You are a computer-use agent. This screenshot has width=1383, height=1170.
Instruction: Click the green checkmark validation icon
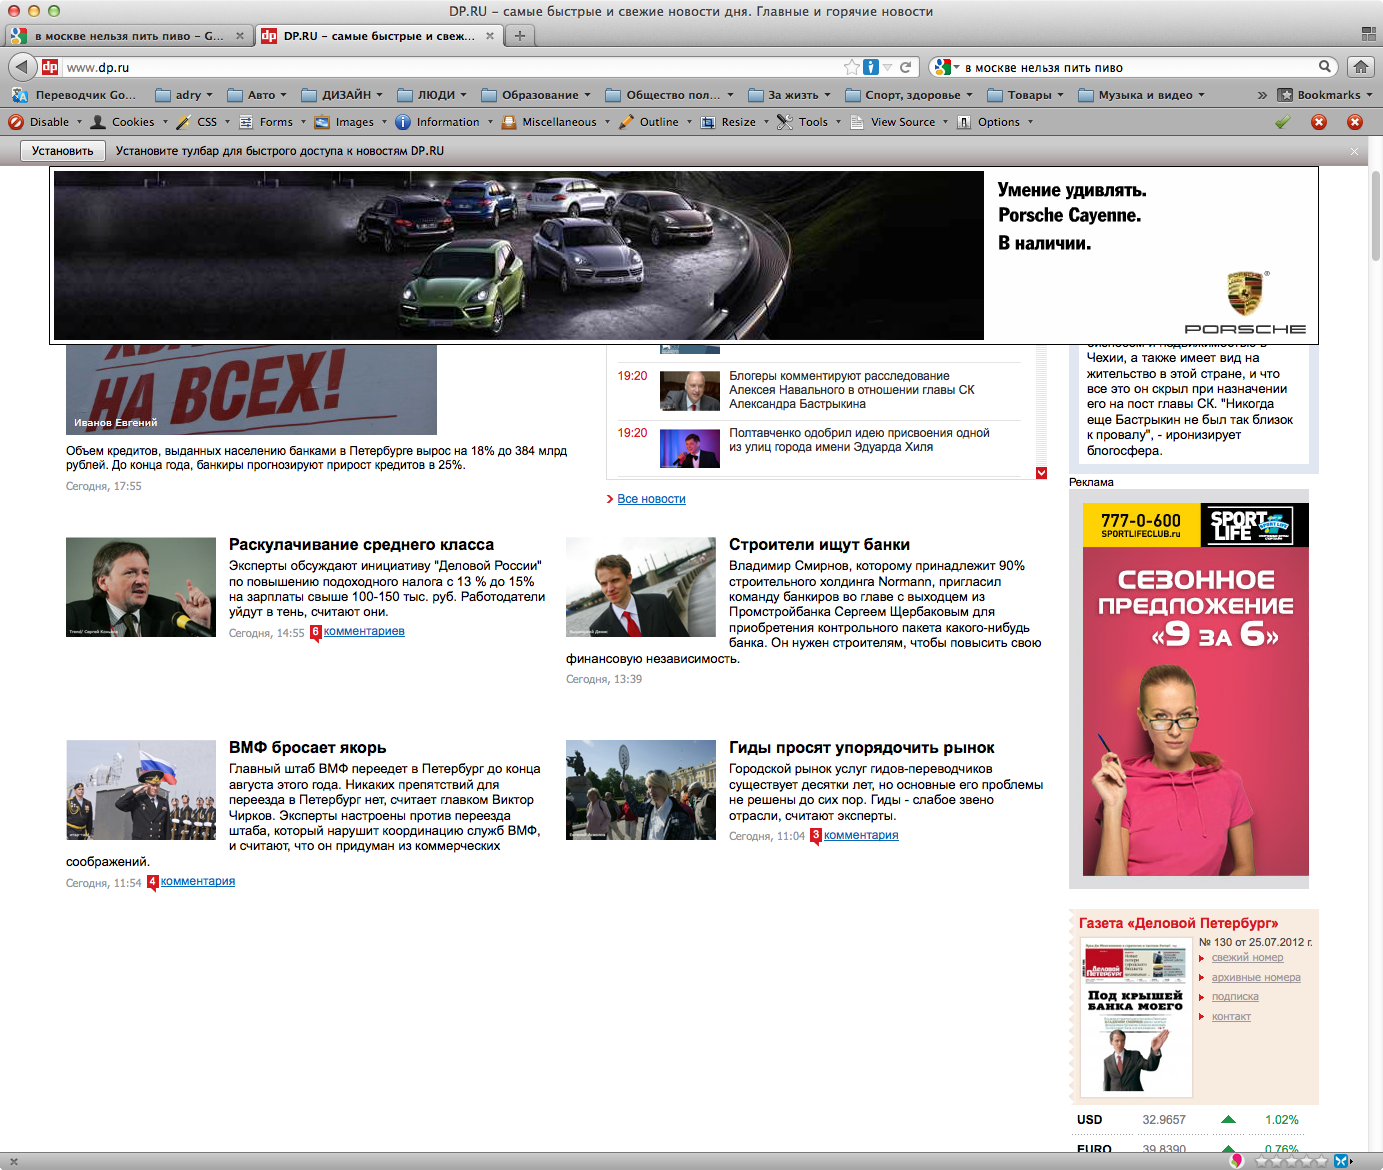[x=1283, y=122]
